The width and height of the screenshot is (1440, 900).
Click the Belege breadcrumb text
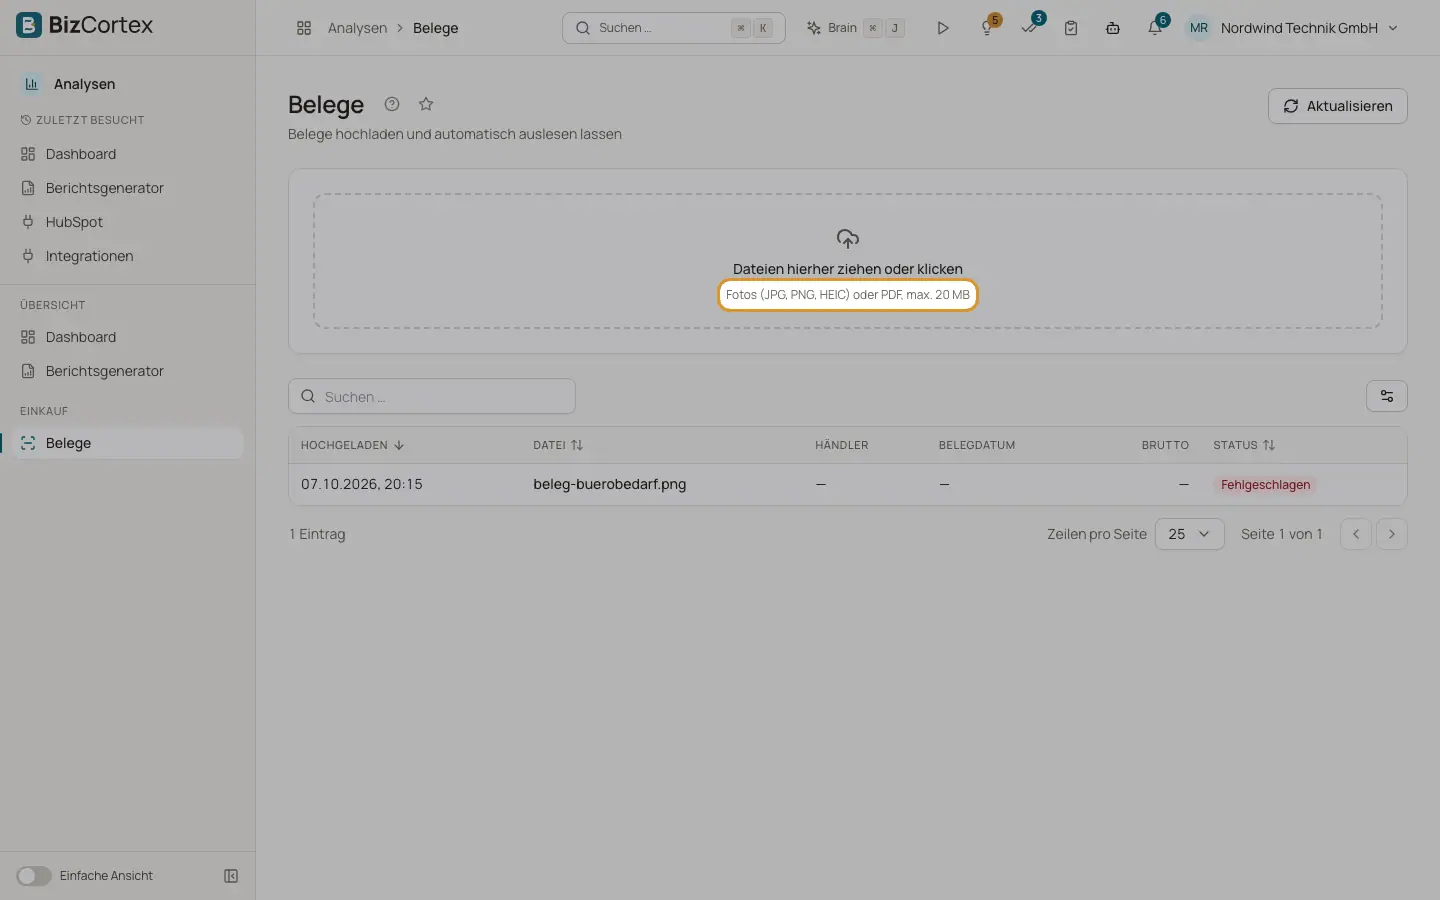pyautogui.click(x=436, y=28)
